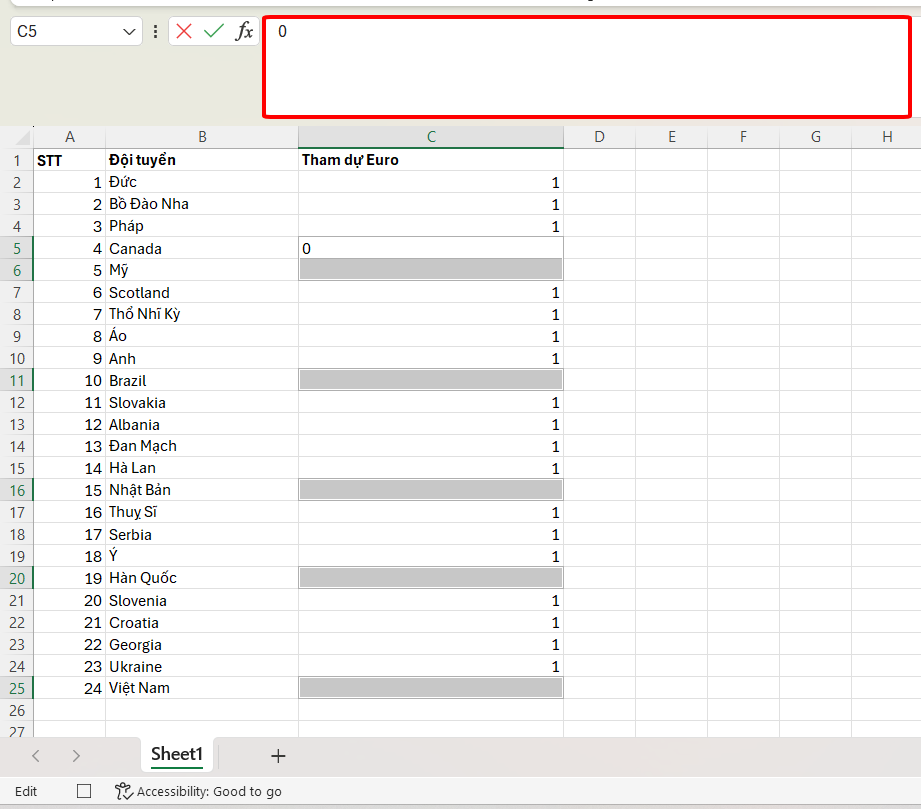Screen dimensions: 921x809
Task: Select column A header
Action: (x=69, y=137)
